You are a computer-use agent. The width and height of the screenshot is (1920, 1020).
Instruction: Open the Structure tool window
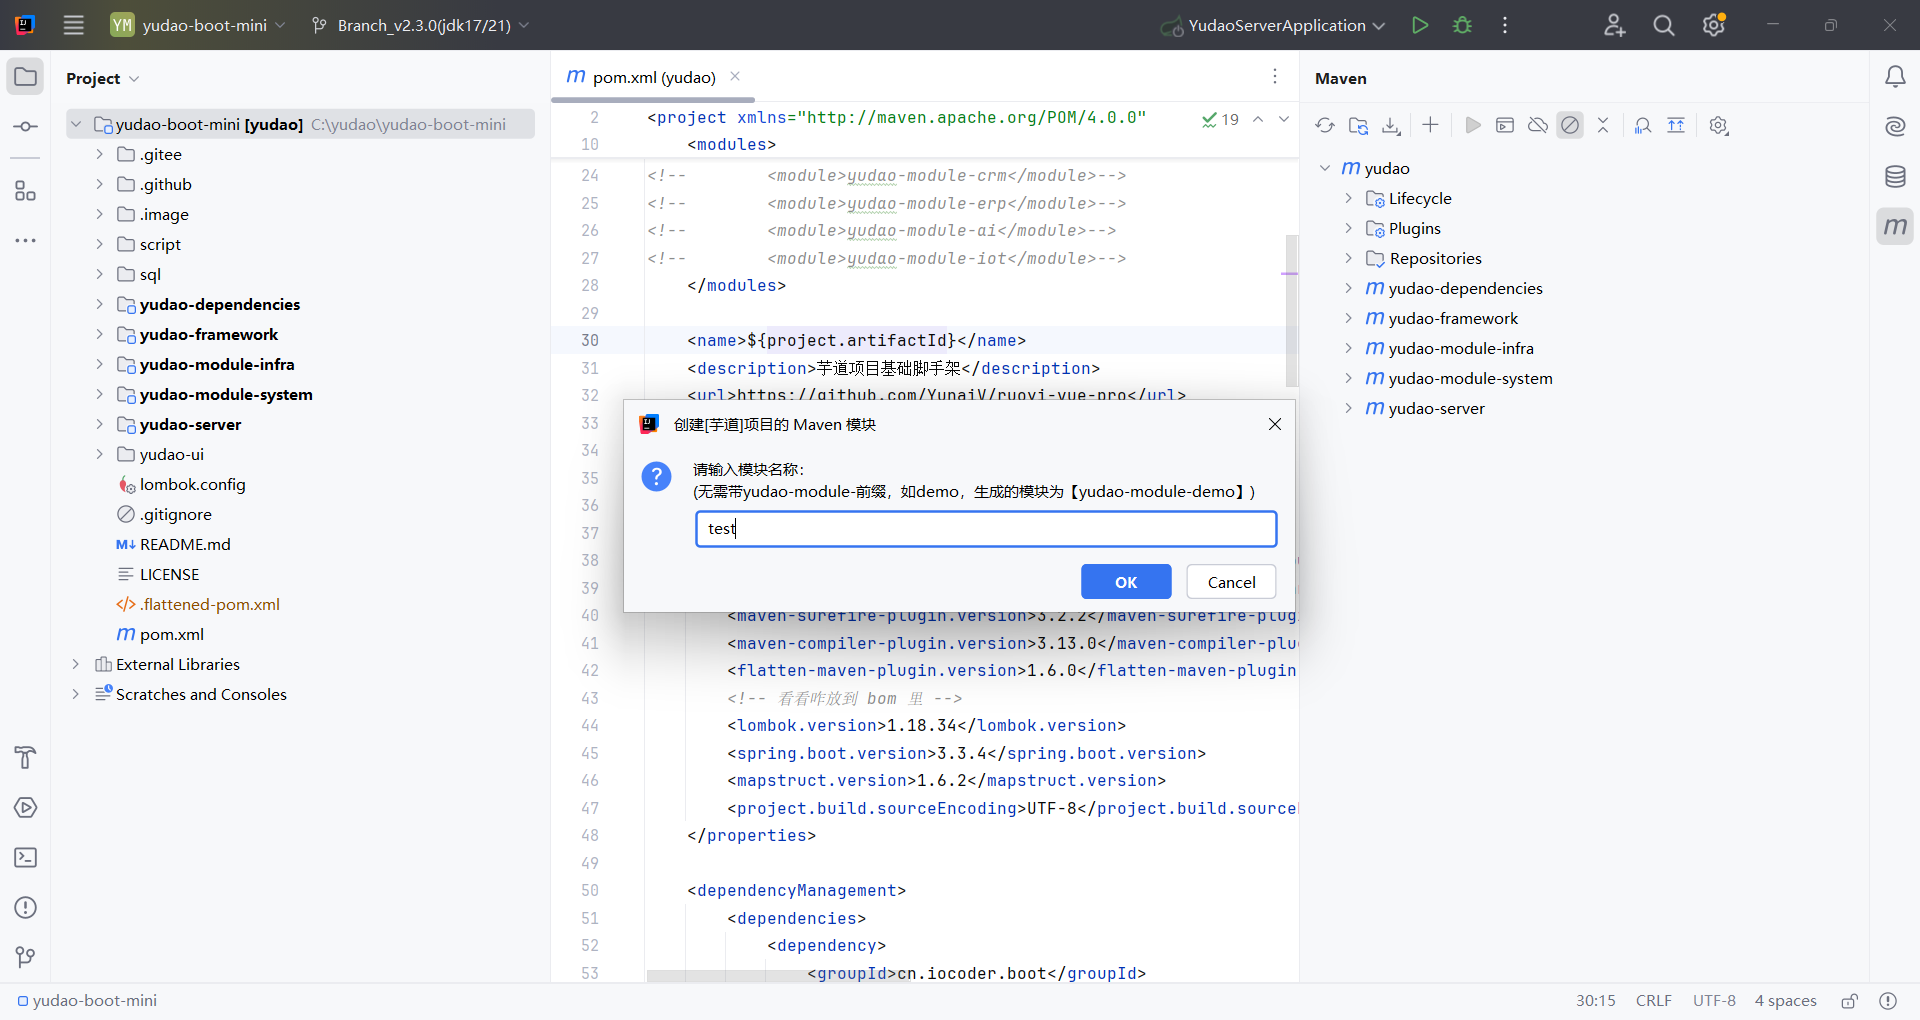[x=25, y=190]
